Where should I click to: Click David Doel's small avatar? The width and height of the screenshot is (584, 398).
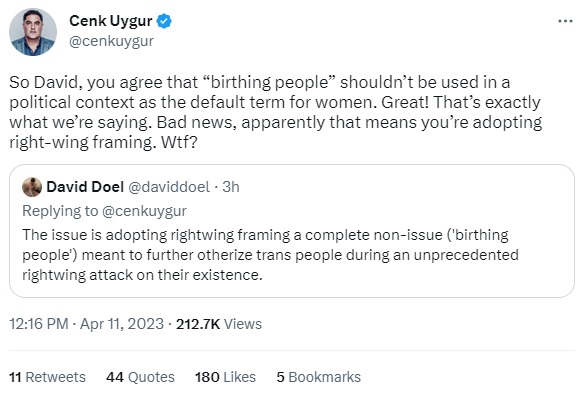click(x=32, y=187)
